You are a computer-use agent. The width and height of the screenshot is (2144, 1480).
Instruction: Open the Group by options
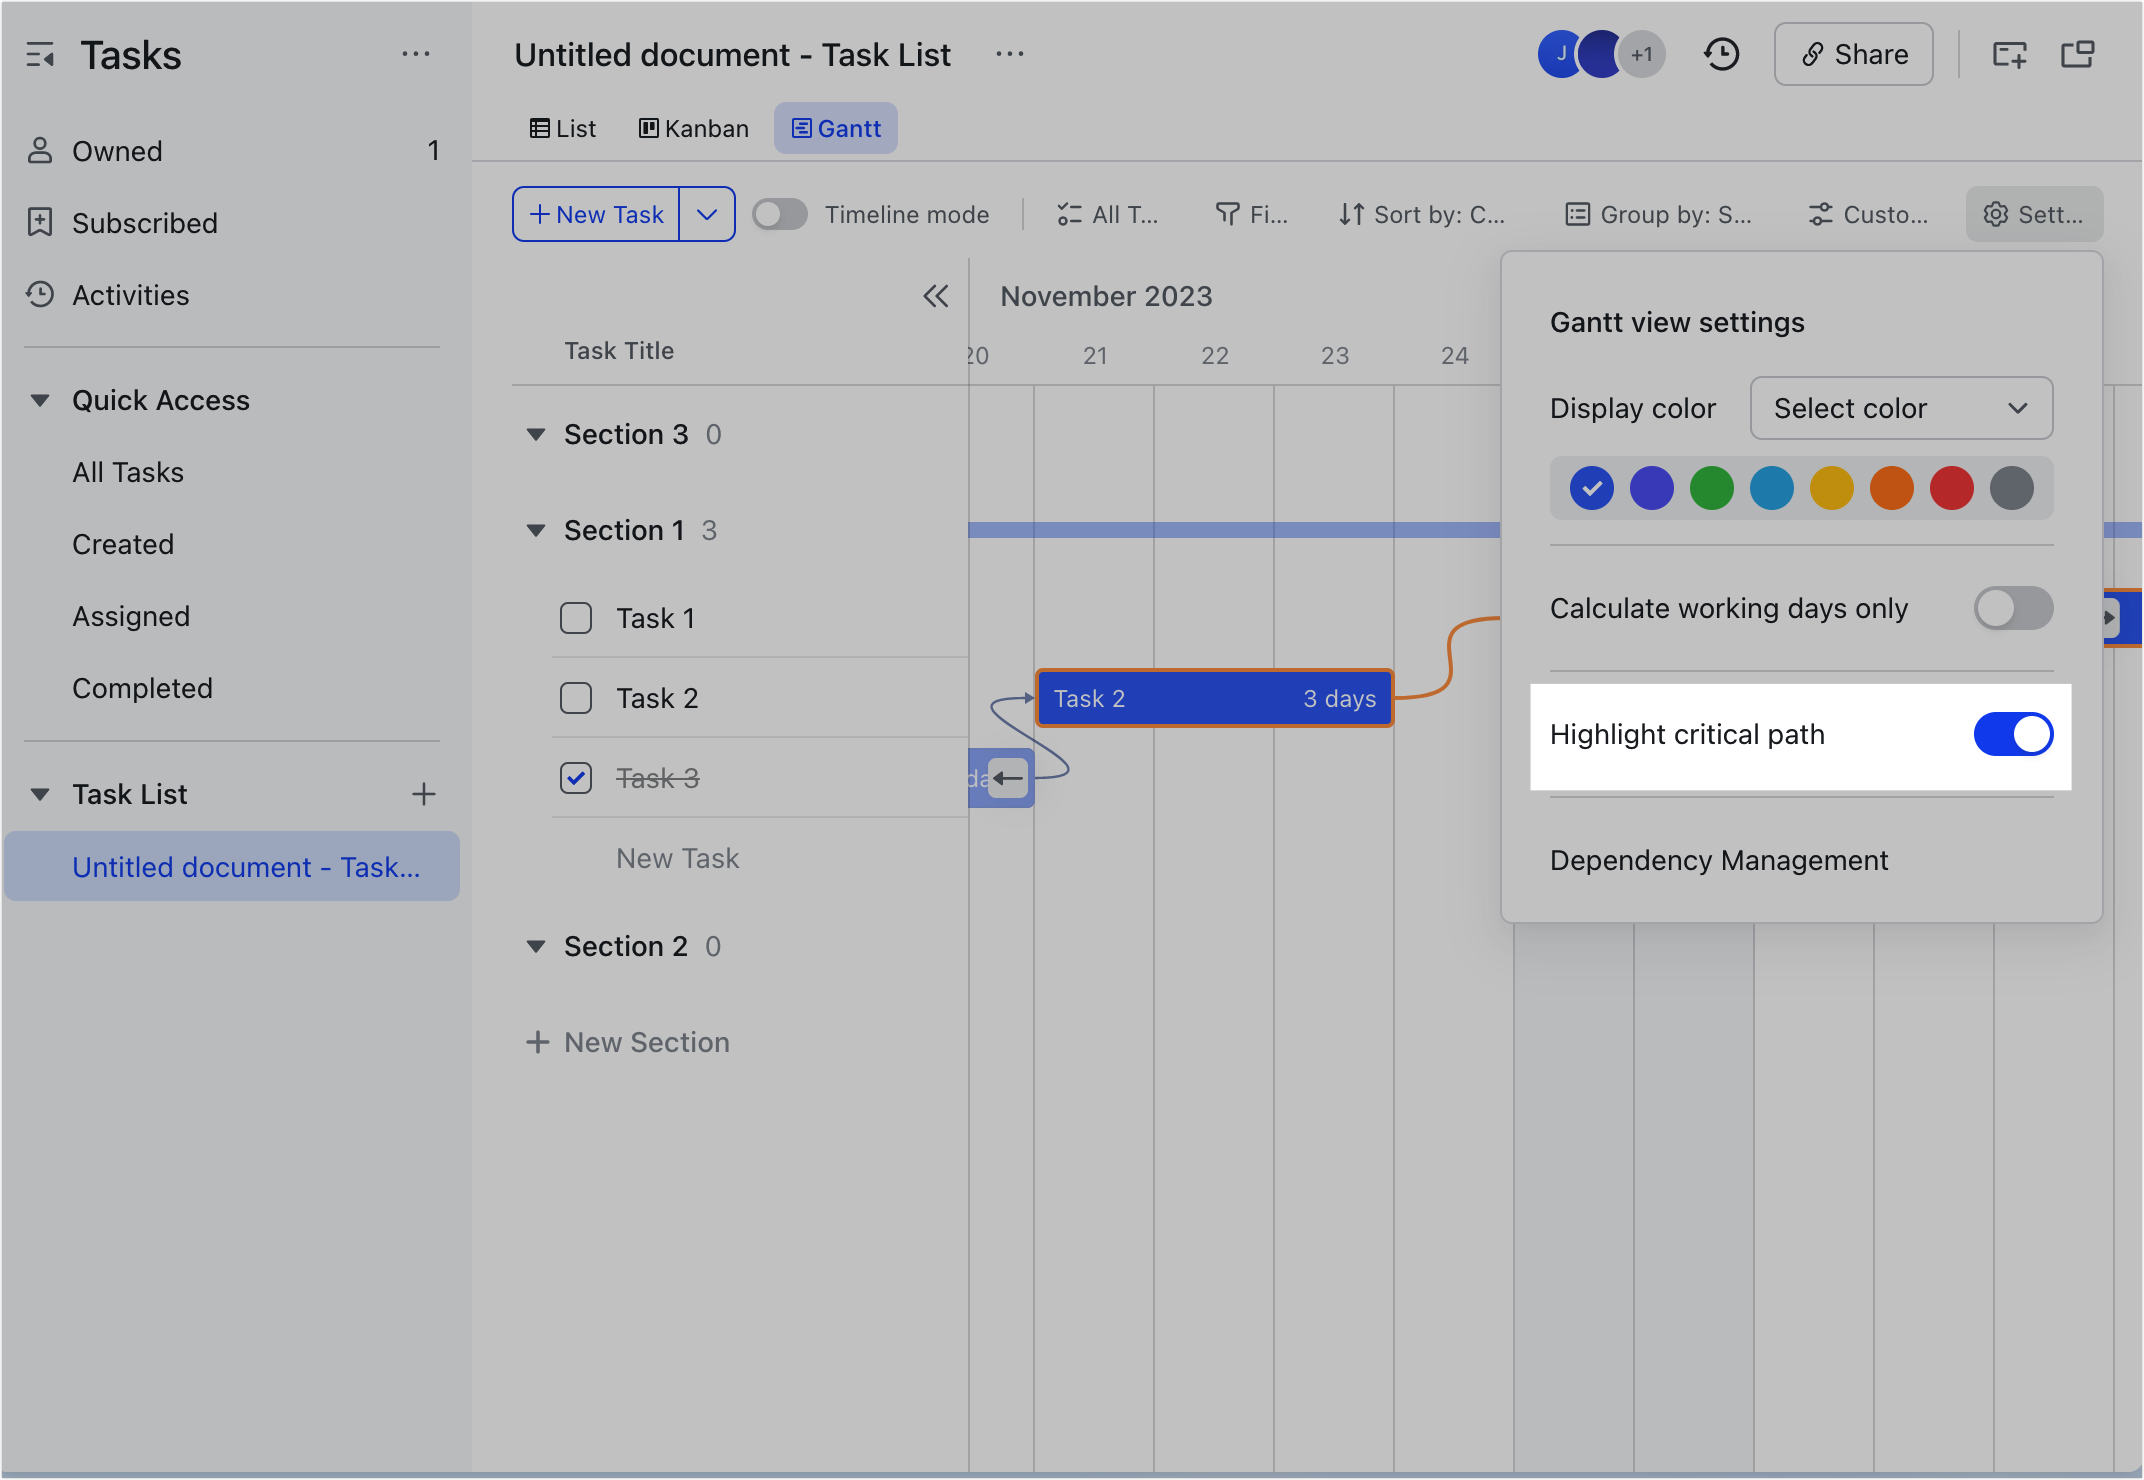point(1657,214)
